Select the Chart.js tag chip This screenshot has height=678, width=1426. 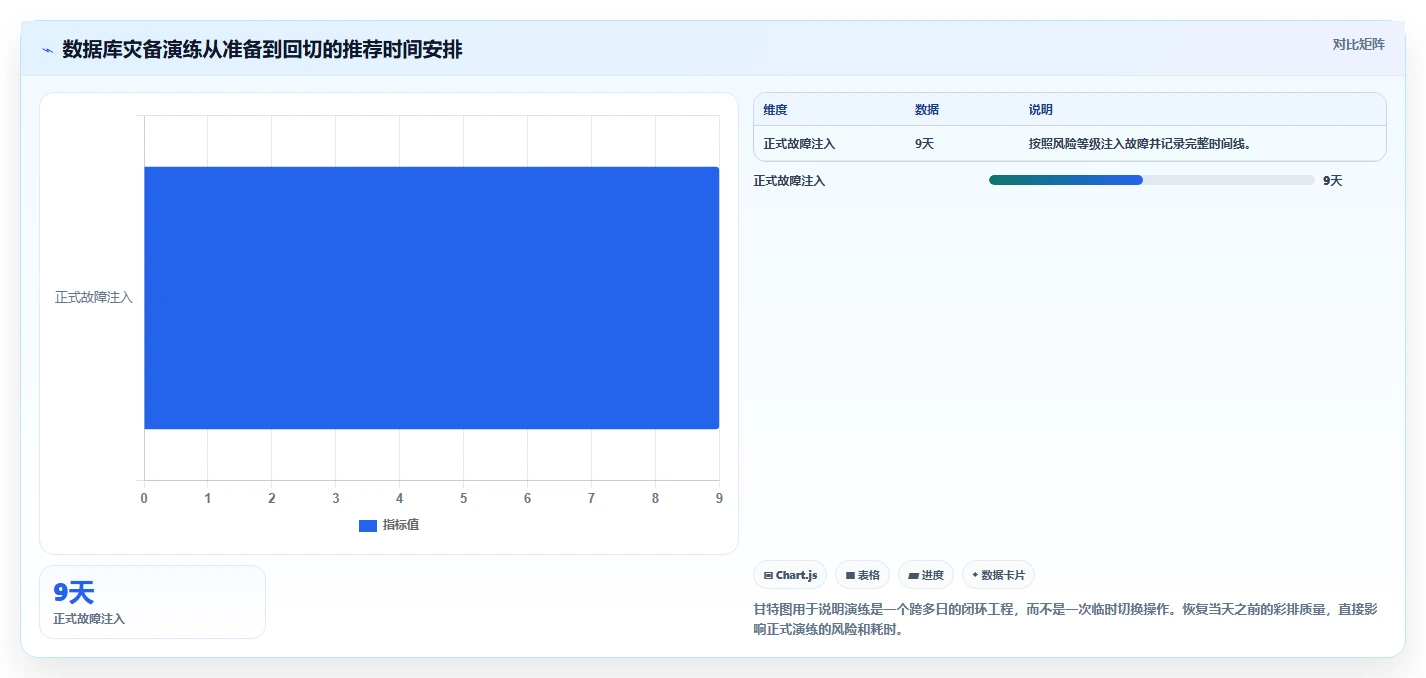[x=790, y=575]
